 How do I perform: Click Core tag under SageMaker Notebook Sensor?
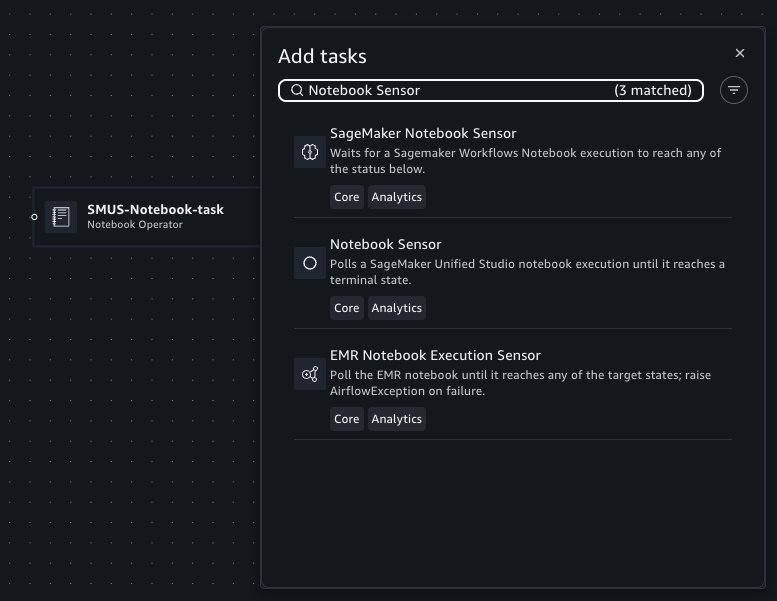[x=346, y=197]
